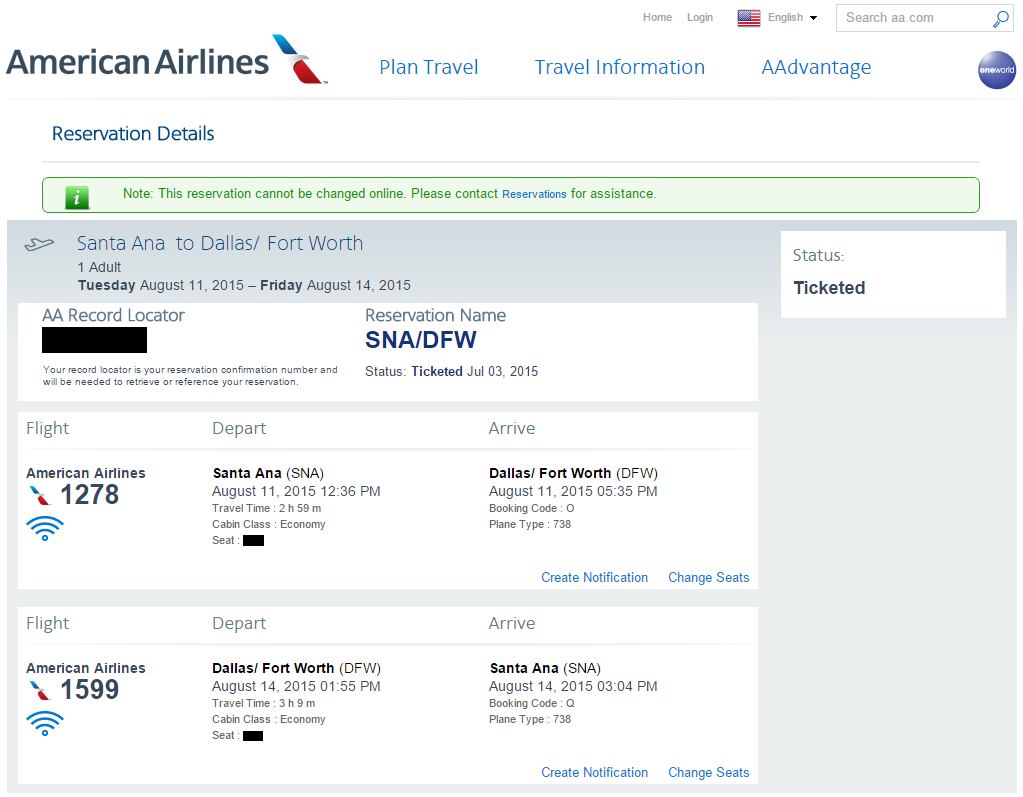This screenshot has width=1023, height=797.
Task: Change Seats for flight 1599
Action: pos(709,772)
